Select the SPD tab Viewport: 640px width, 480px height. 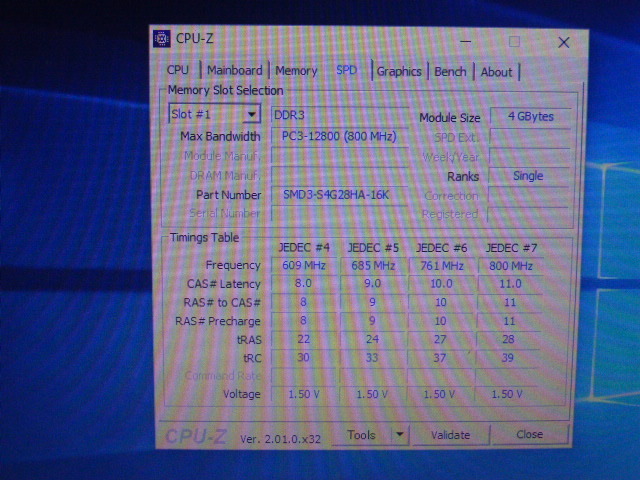coord(346,71)
